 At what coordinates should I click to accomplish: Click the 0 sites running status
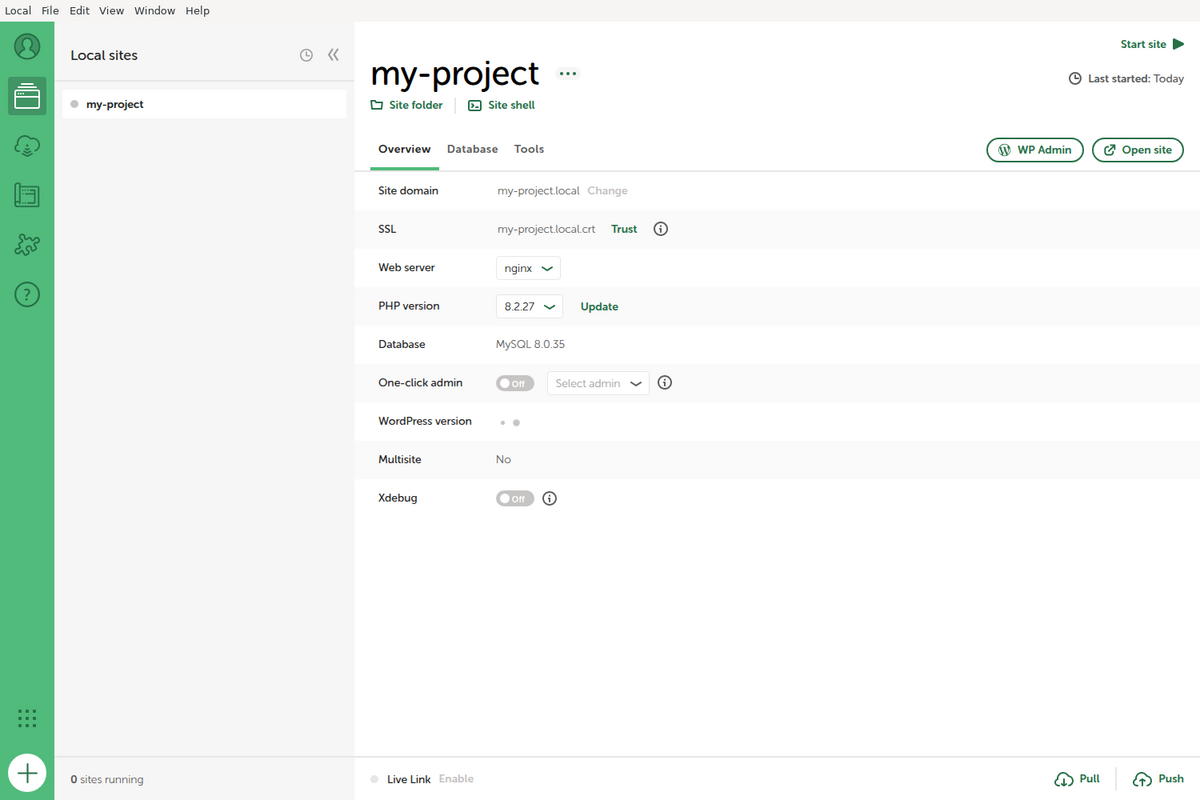tap(107, 779)
